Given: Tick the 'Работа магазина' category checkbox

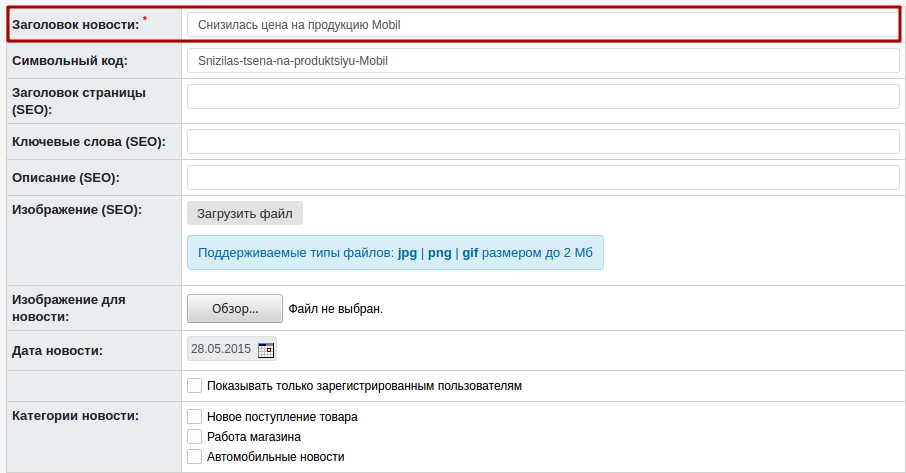Looking at the screenshot, I should click(x=195, y=436).
